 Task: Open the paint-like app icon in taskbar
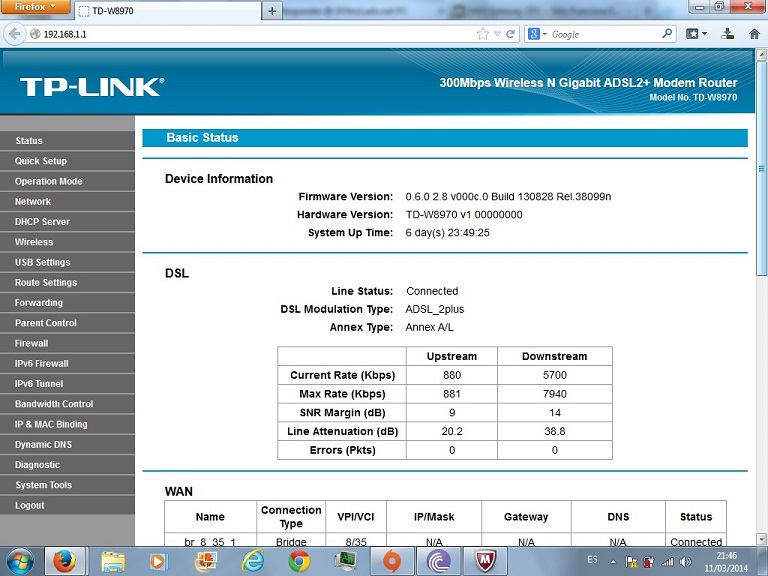tap(206, 561)
